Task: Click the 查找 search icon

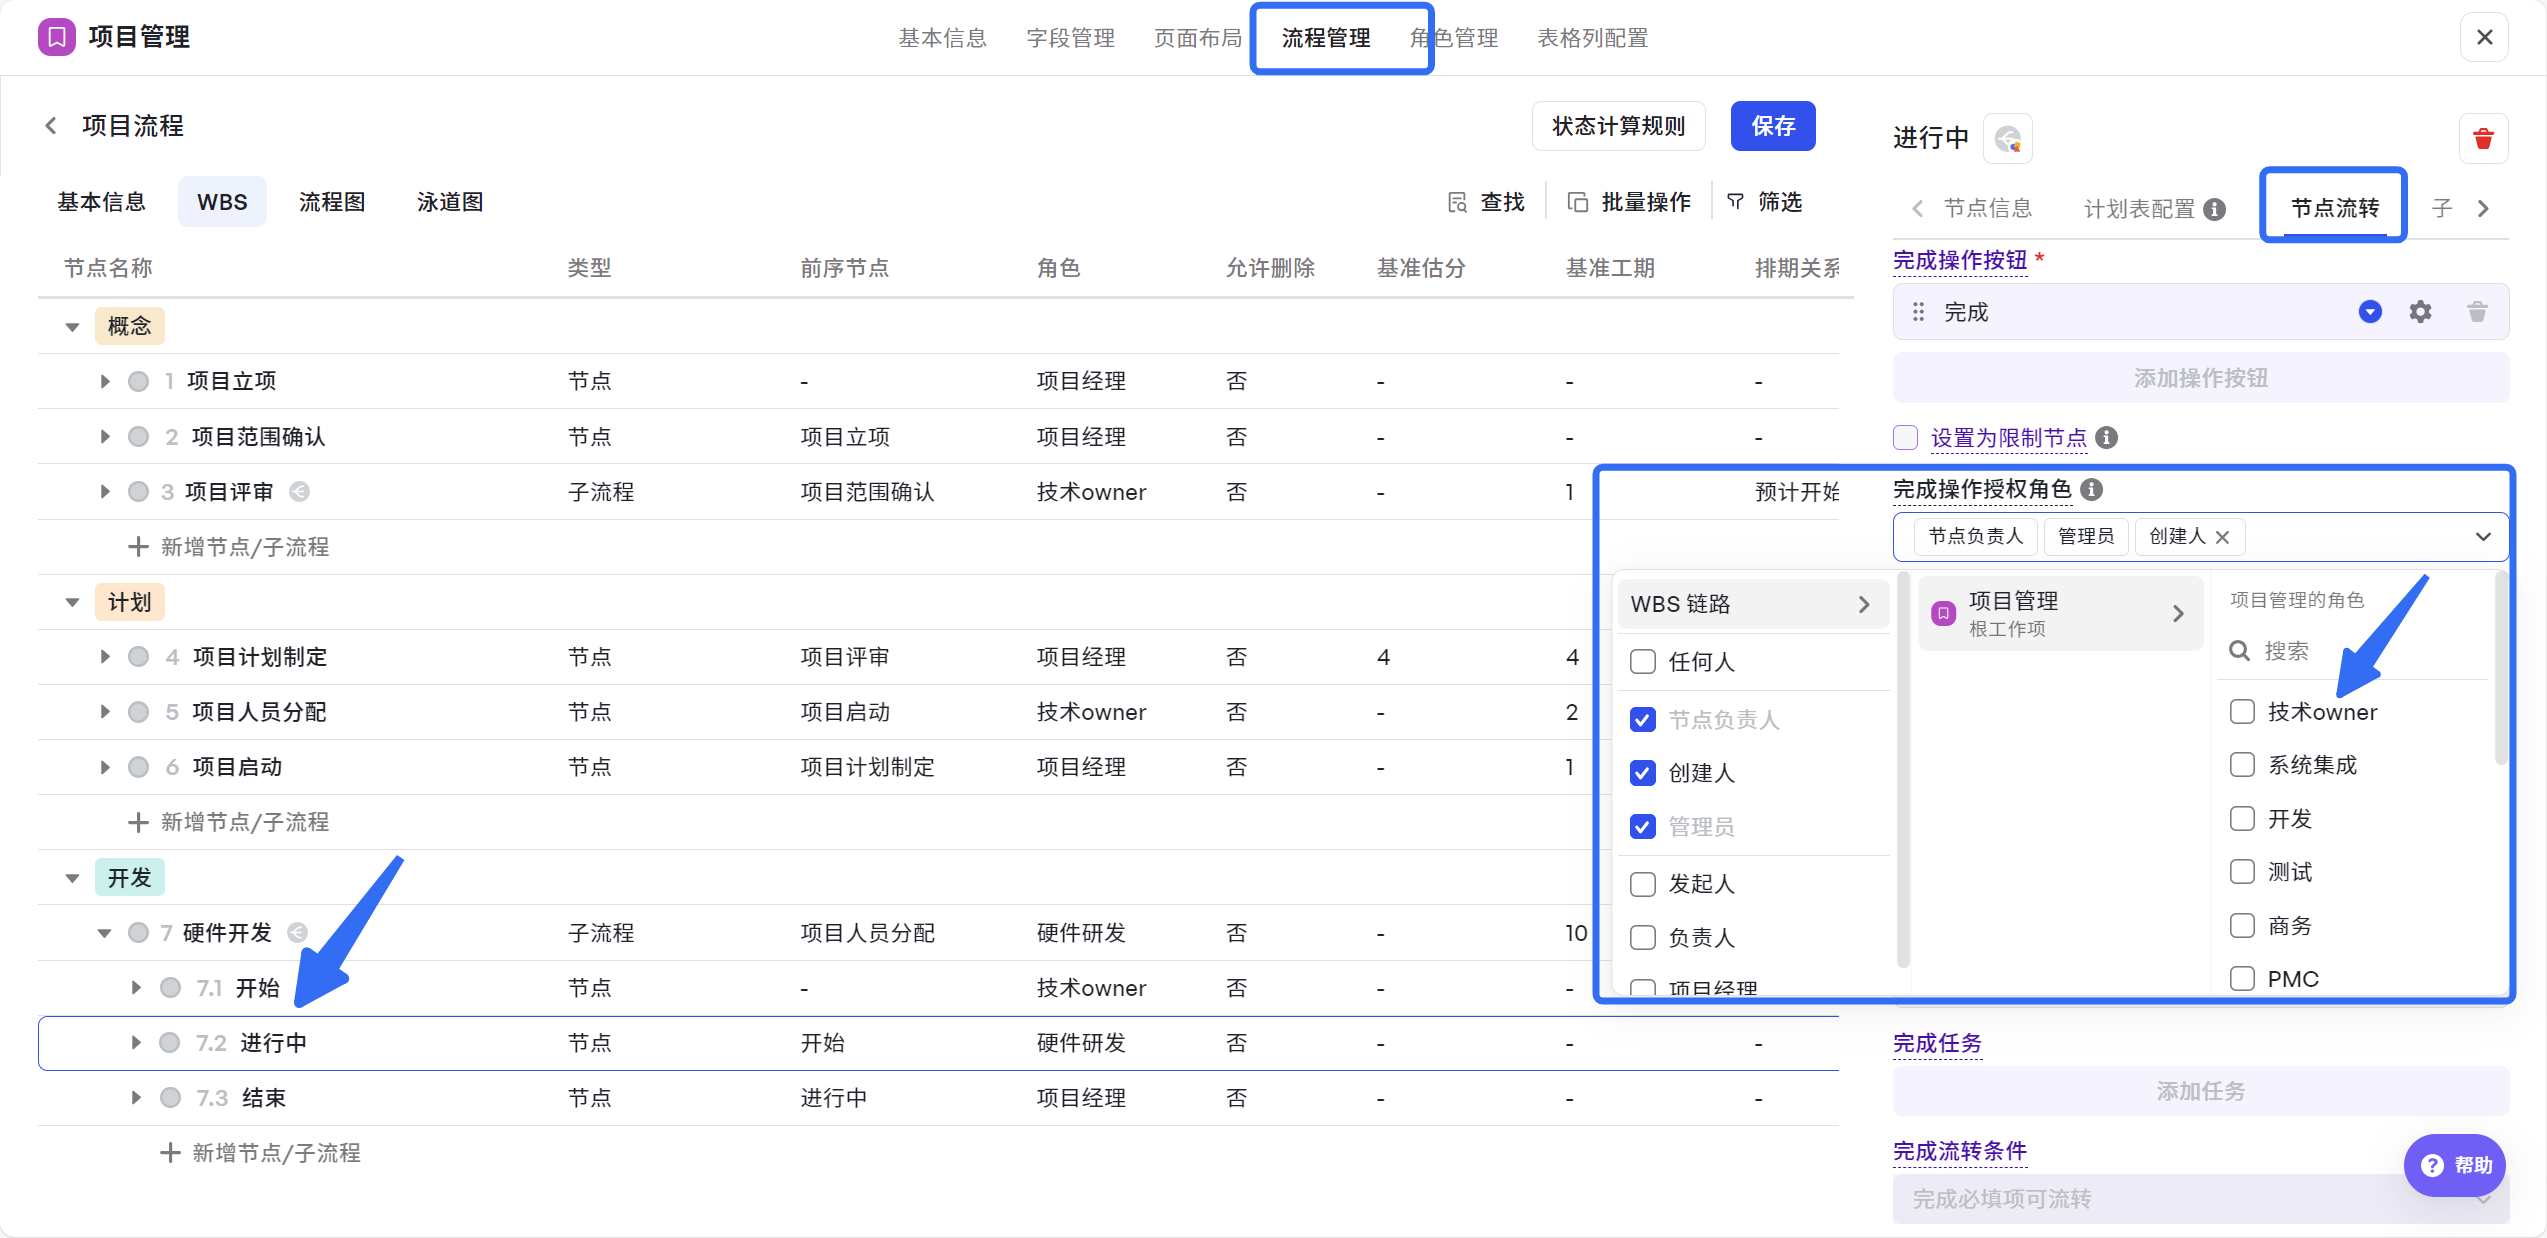Action: click(1457, 202)
